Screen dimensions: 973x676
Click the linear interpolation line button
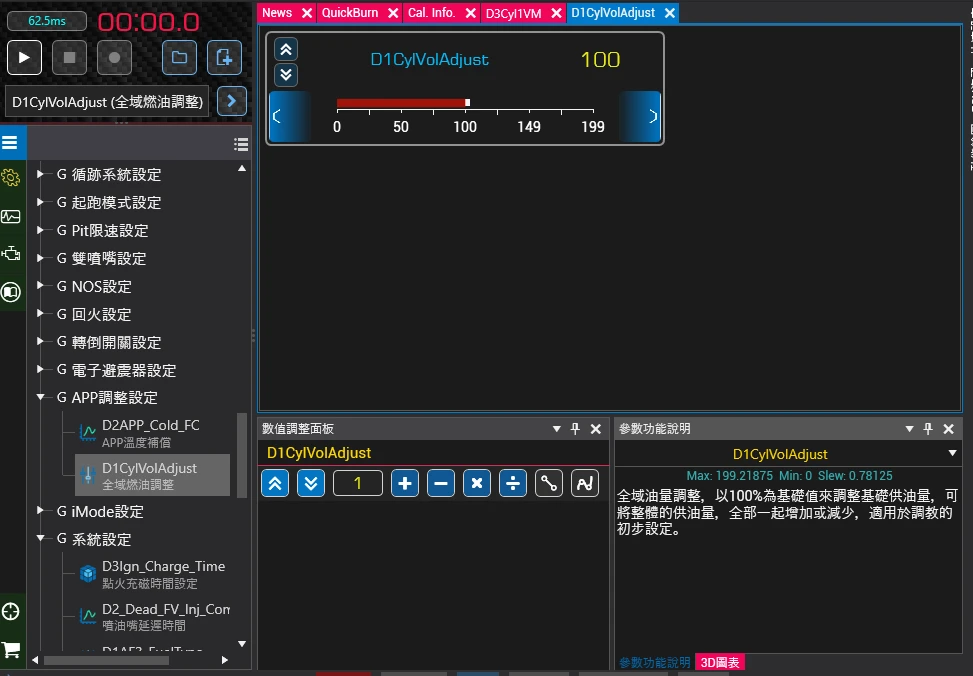(549, 484)
